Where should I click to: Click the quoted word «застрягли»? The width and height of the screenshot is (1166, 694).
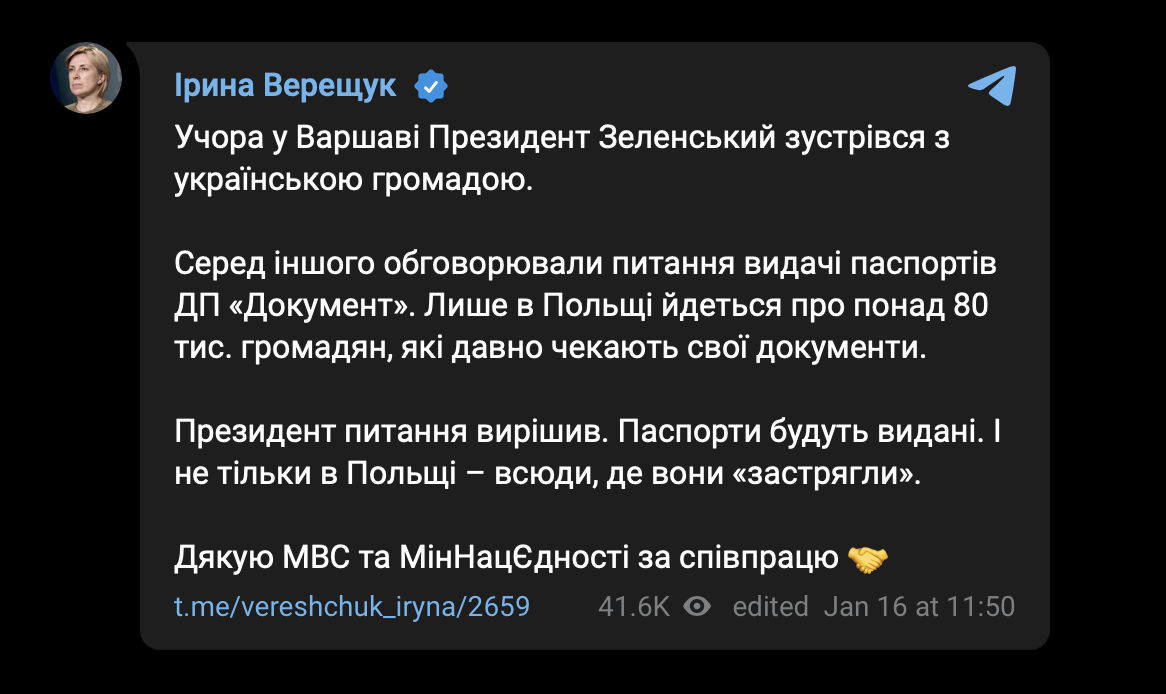coord(827,473)
